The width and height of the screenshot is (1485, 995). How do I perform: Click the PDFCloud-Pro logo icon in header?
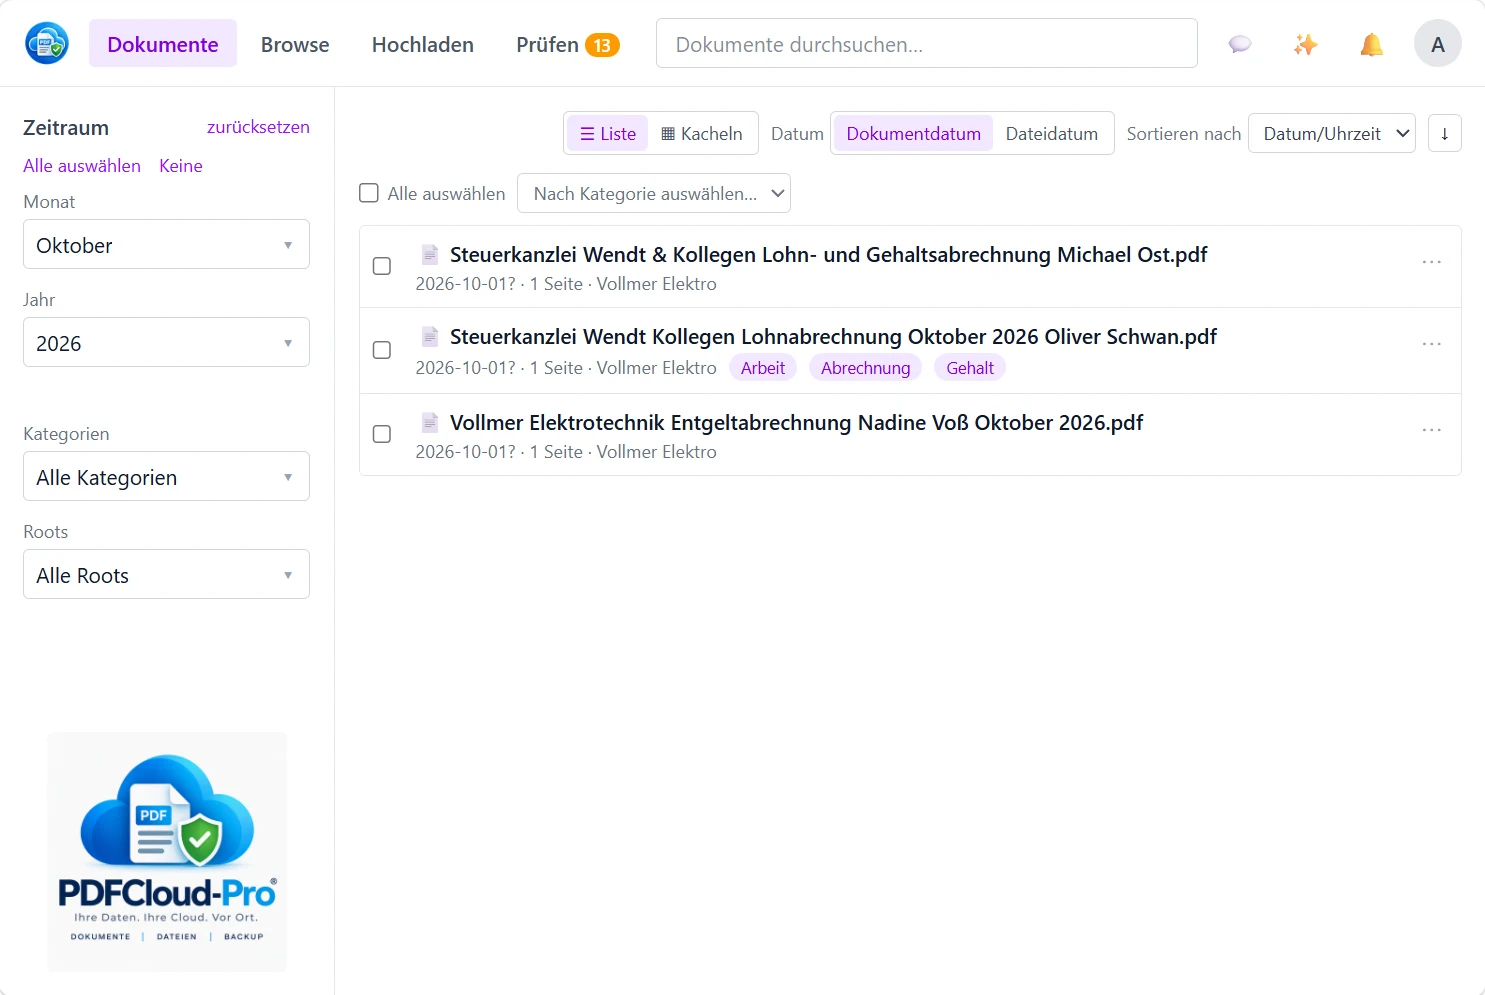[x=47, y=43]
